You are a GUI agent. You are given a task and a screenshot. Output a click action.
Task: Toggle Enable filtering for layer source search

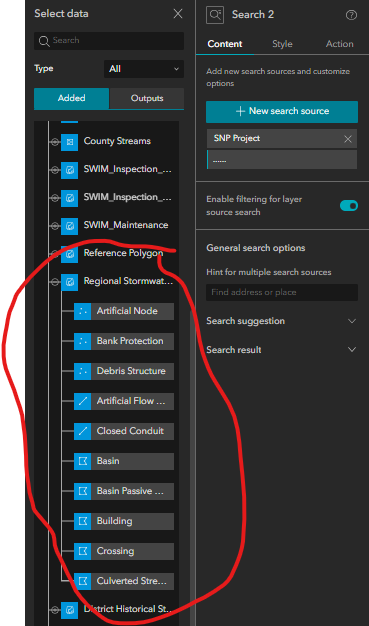click(349, 206)
